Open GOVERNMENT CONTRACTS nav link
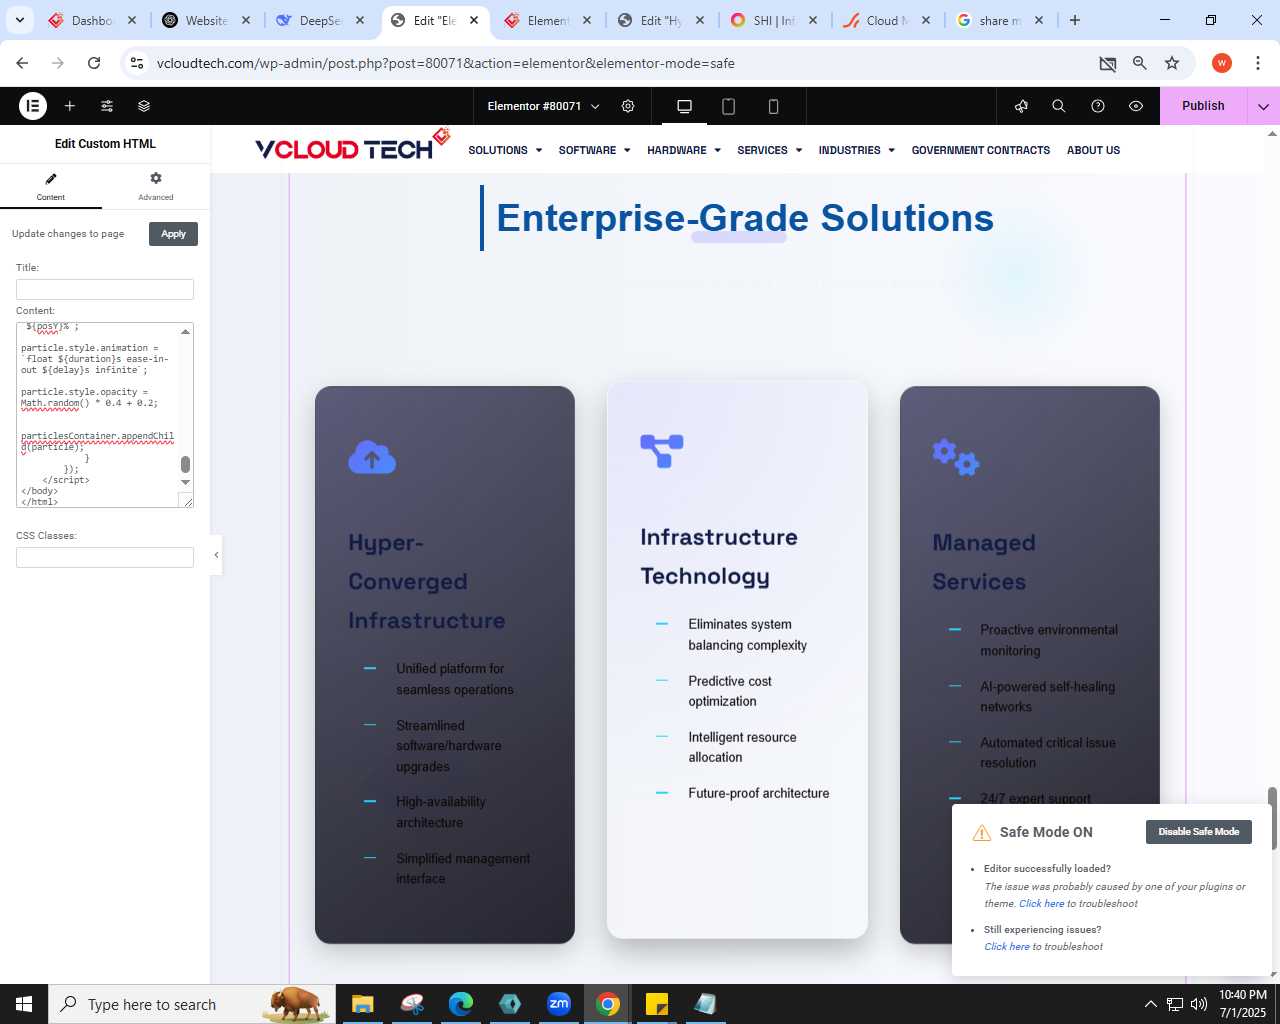The image size is (1280, 1024). (981, 150)
